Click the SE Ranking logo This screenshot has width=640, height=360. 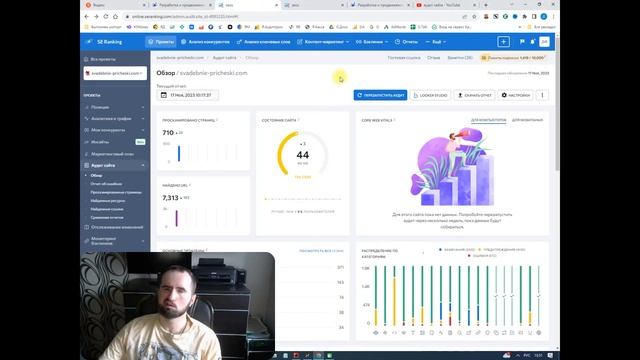tap(104, 42)
